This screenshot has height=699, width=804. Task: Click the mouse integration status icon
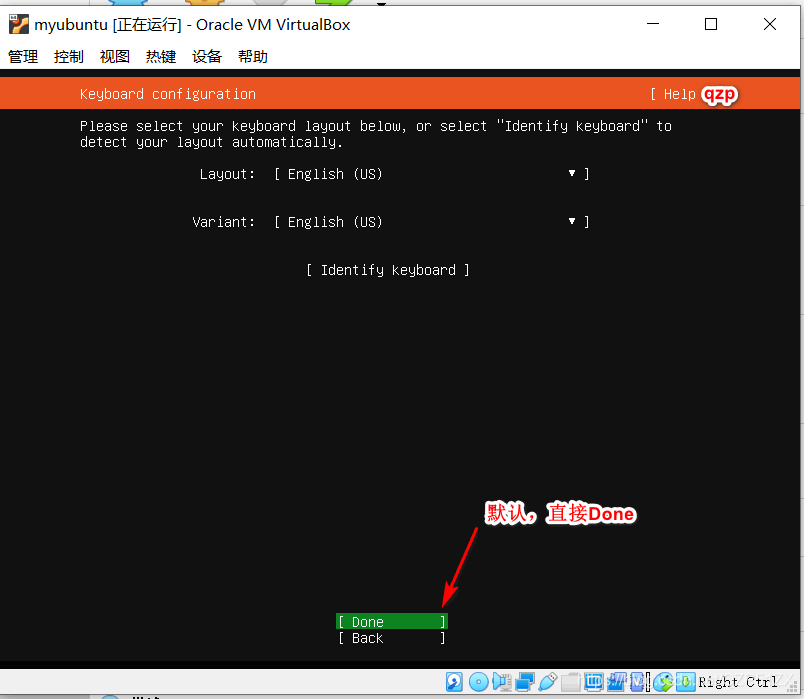pos(662,682)
